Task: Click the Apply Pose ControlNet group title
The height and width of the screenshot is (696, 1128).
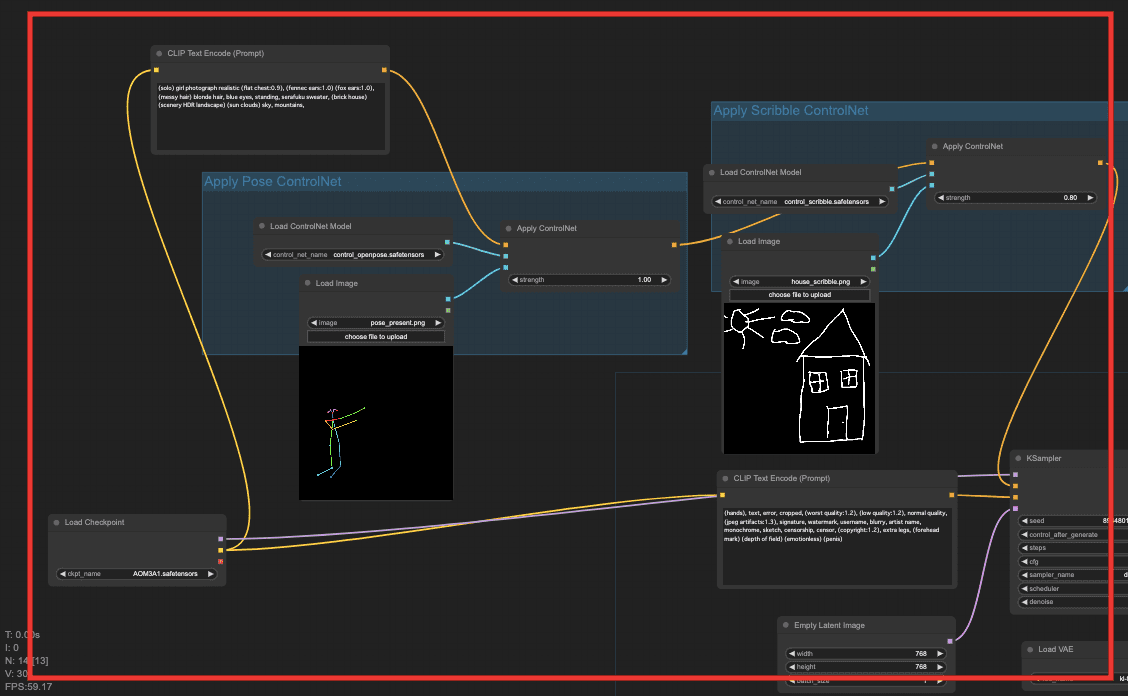Action: click(273, 181)
